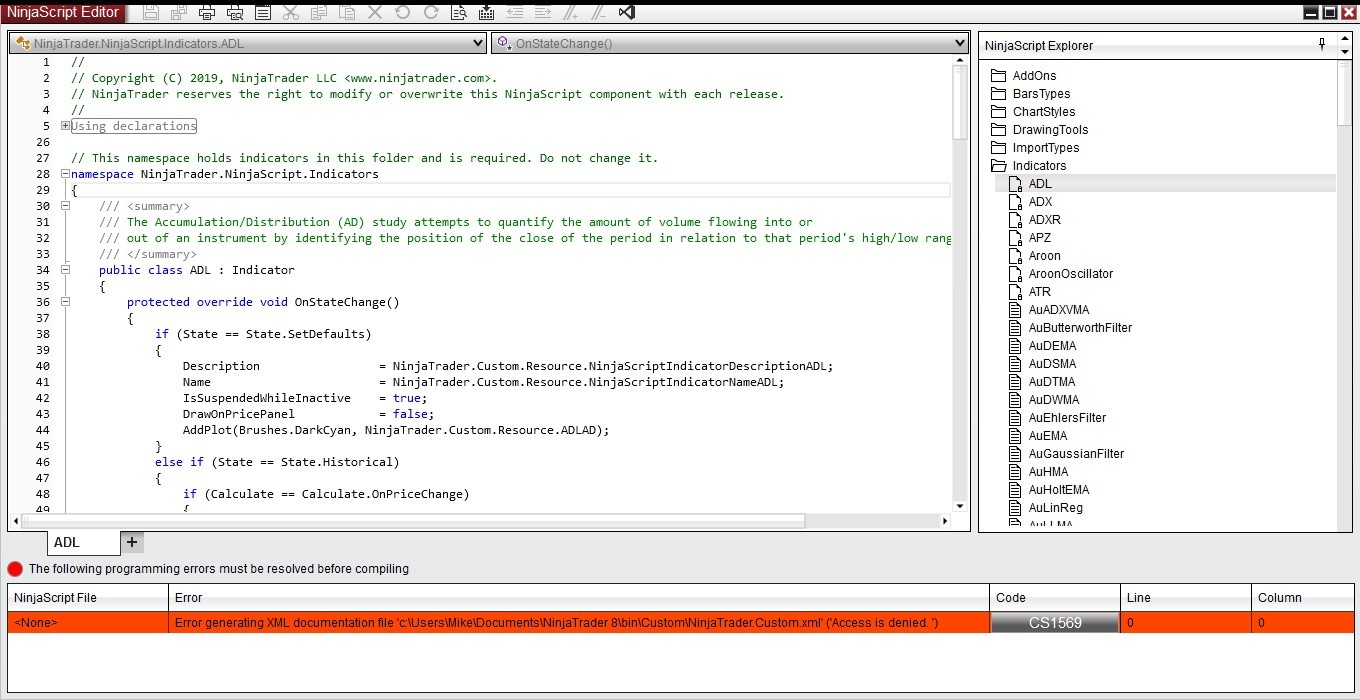Select the APZ indicator file
The width and height of the screenshot is (1360, 700).
[x=1028, y=238]
